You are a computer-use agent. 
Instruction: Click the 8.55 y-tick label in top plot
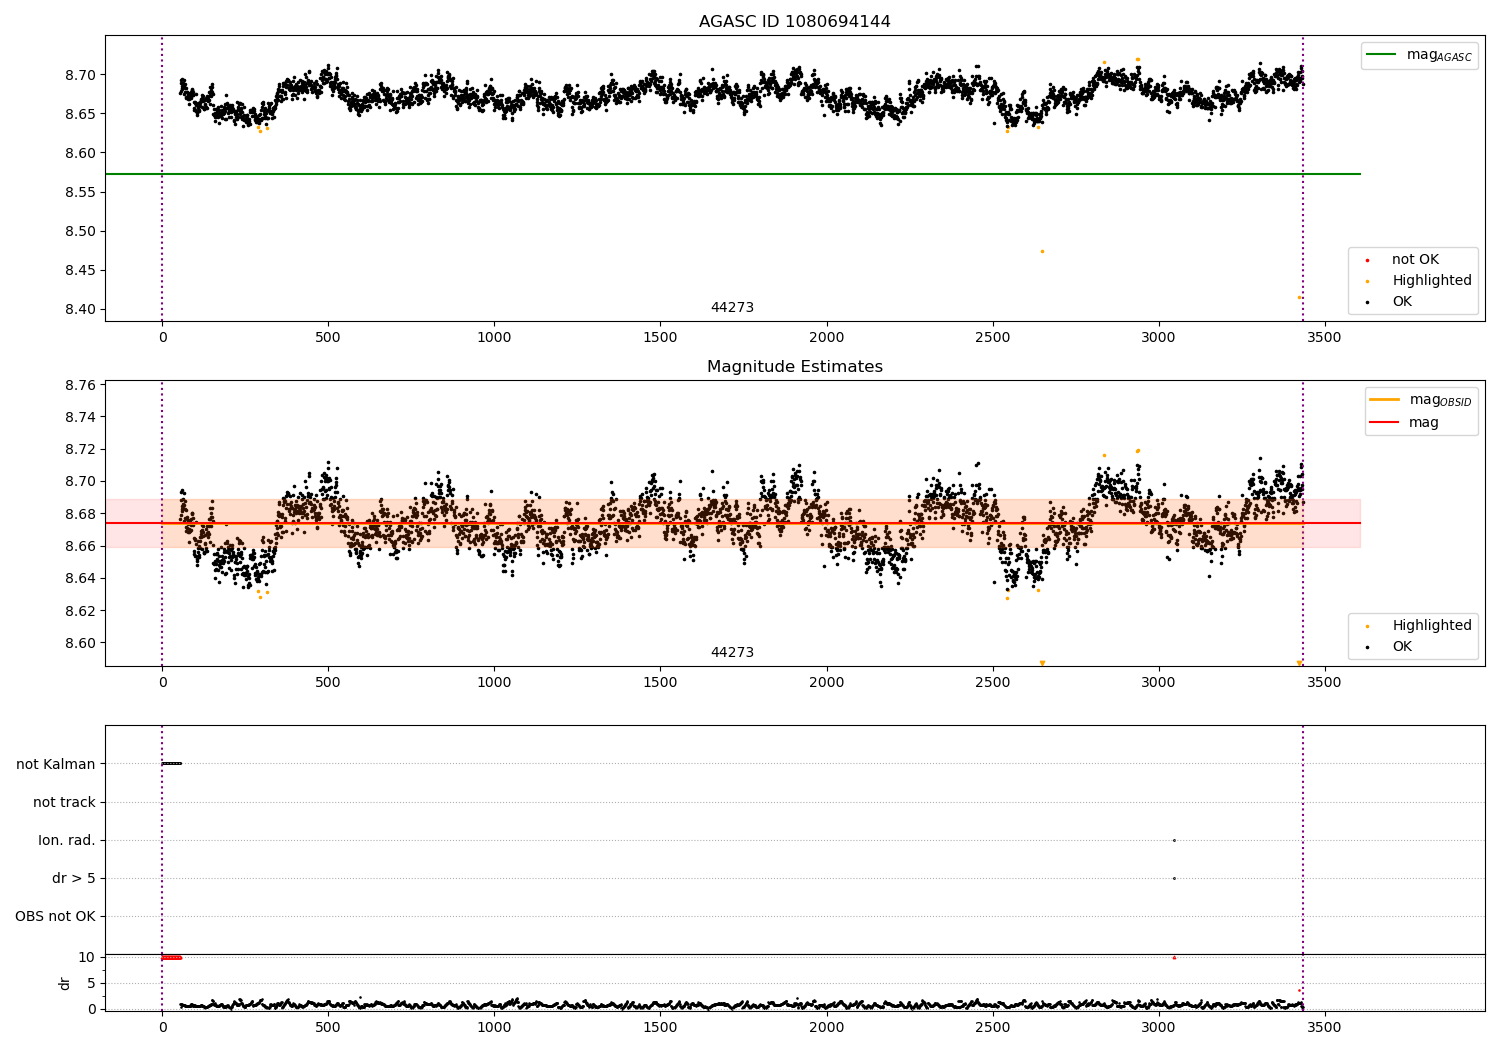click(x=80, y=193)
